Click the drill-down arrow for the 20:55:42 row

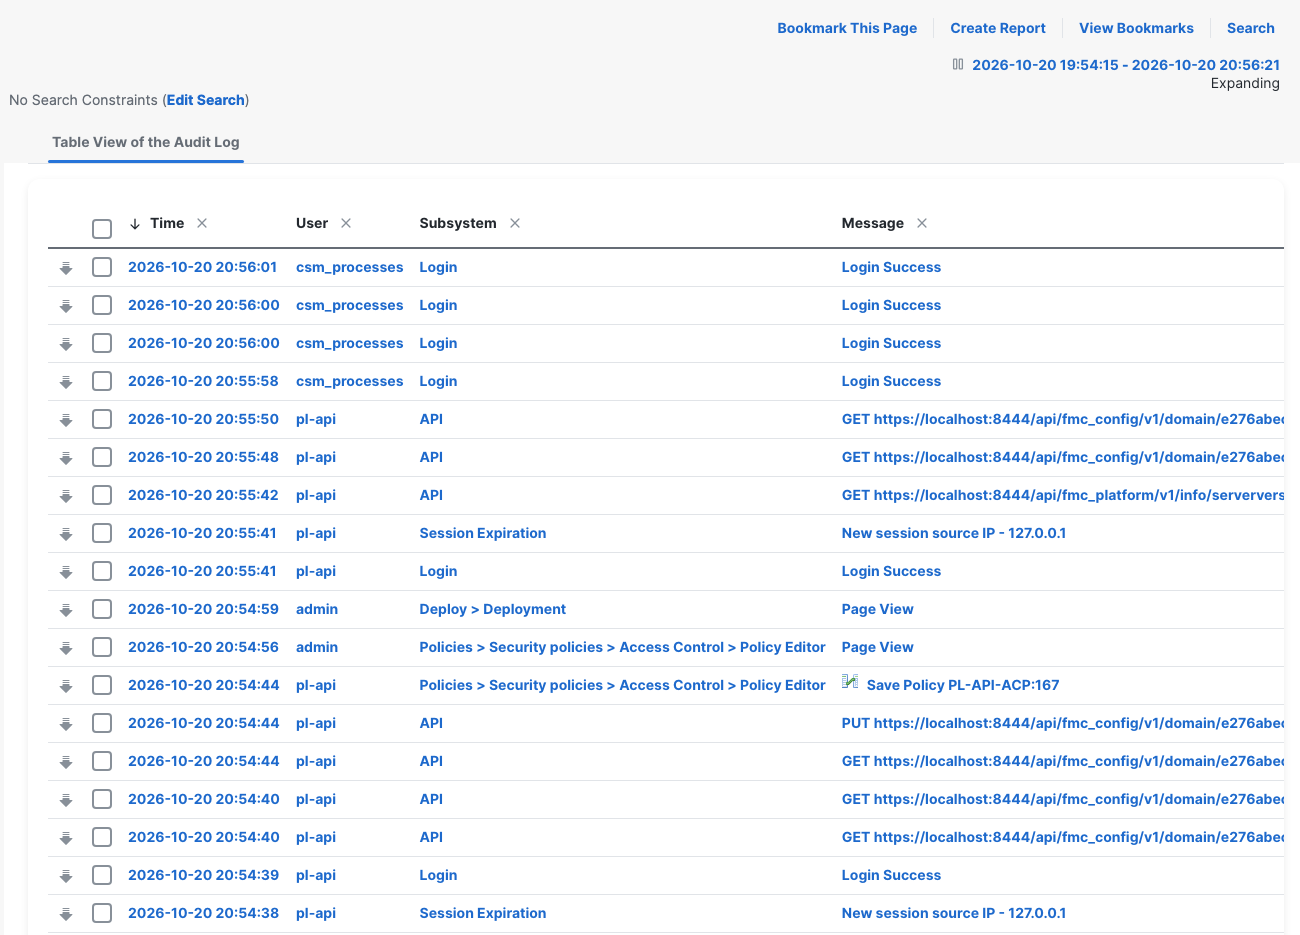click(x=66, y=496)
